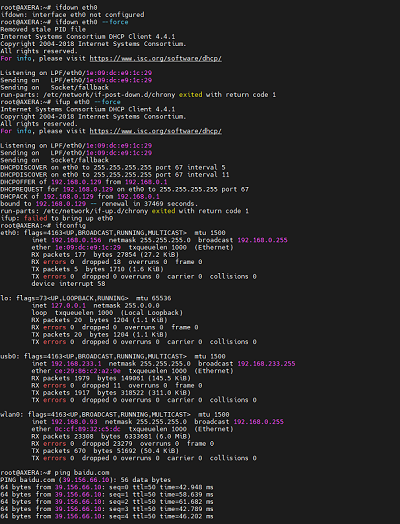Click the /etc/network/if-up.d/chrony path
400x524 pixels.
[x=96, y=211]
